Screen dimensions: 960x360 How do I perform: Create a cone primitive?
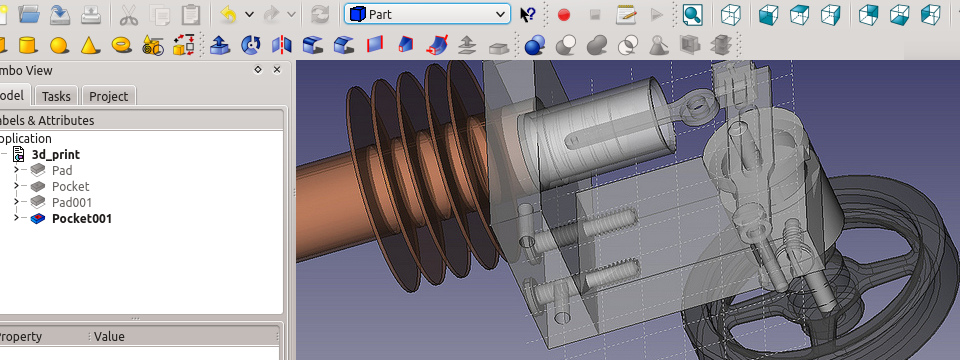[90, 45]
